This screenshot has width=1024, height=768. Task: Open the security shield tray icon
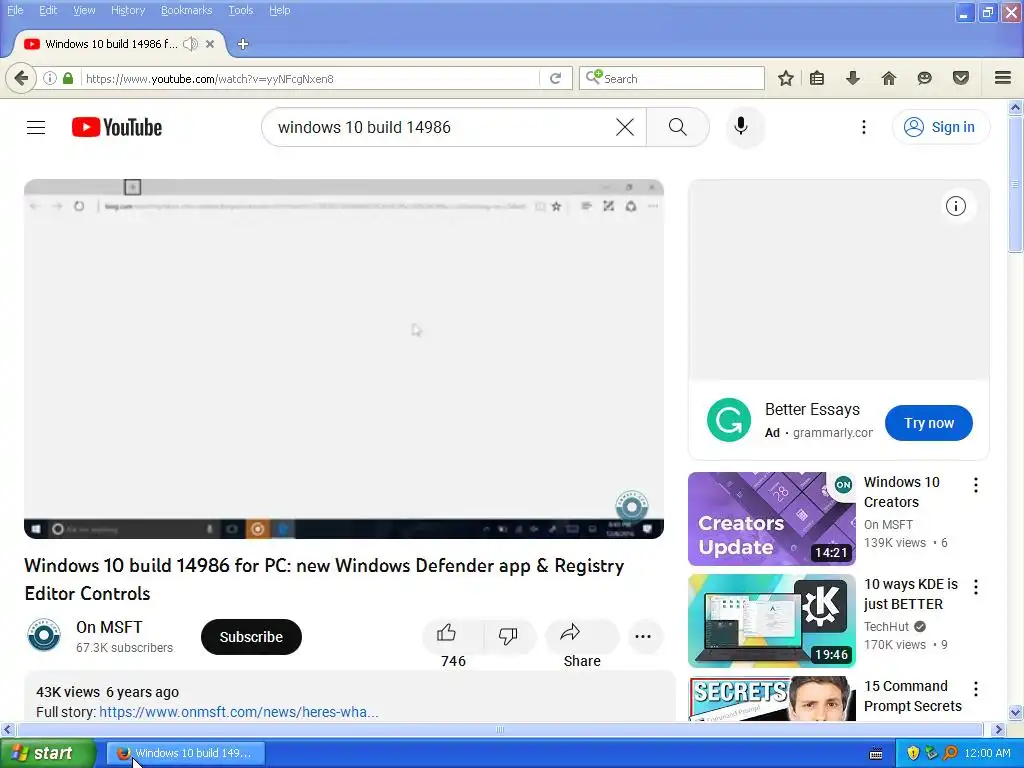[x=913, y=753]
